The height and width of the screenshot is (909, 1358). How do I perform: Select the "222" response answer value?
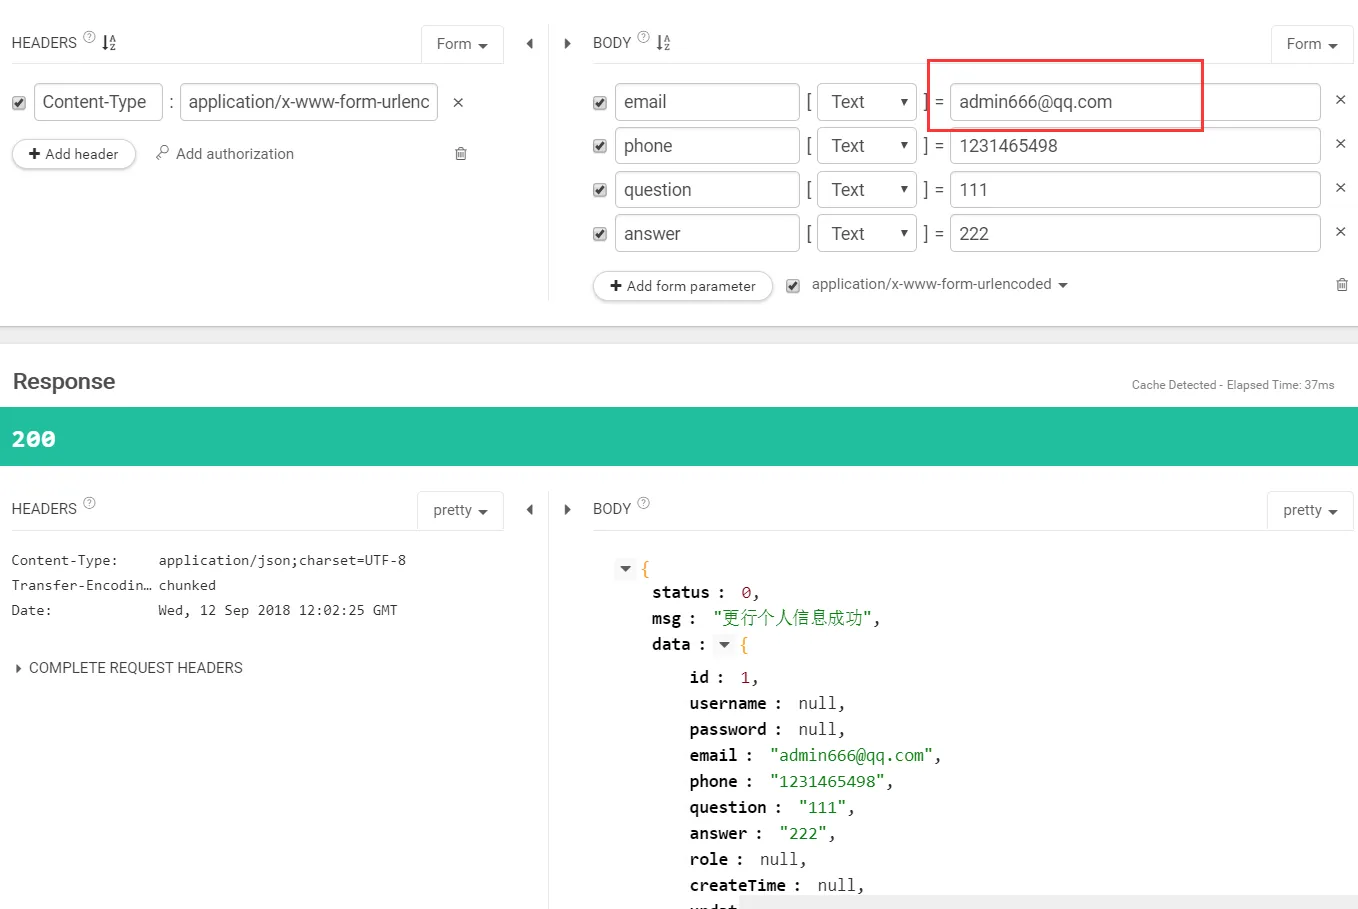coord(803,833)
